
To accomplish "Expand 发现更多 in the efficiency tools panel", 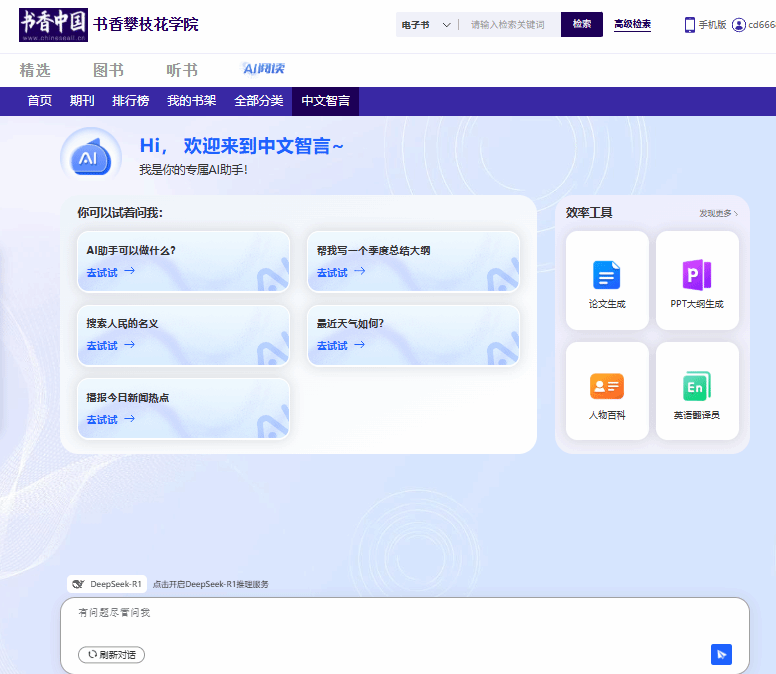I will 718,213.
